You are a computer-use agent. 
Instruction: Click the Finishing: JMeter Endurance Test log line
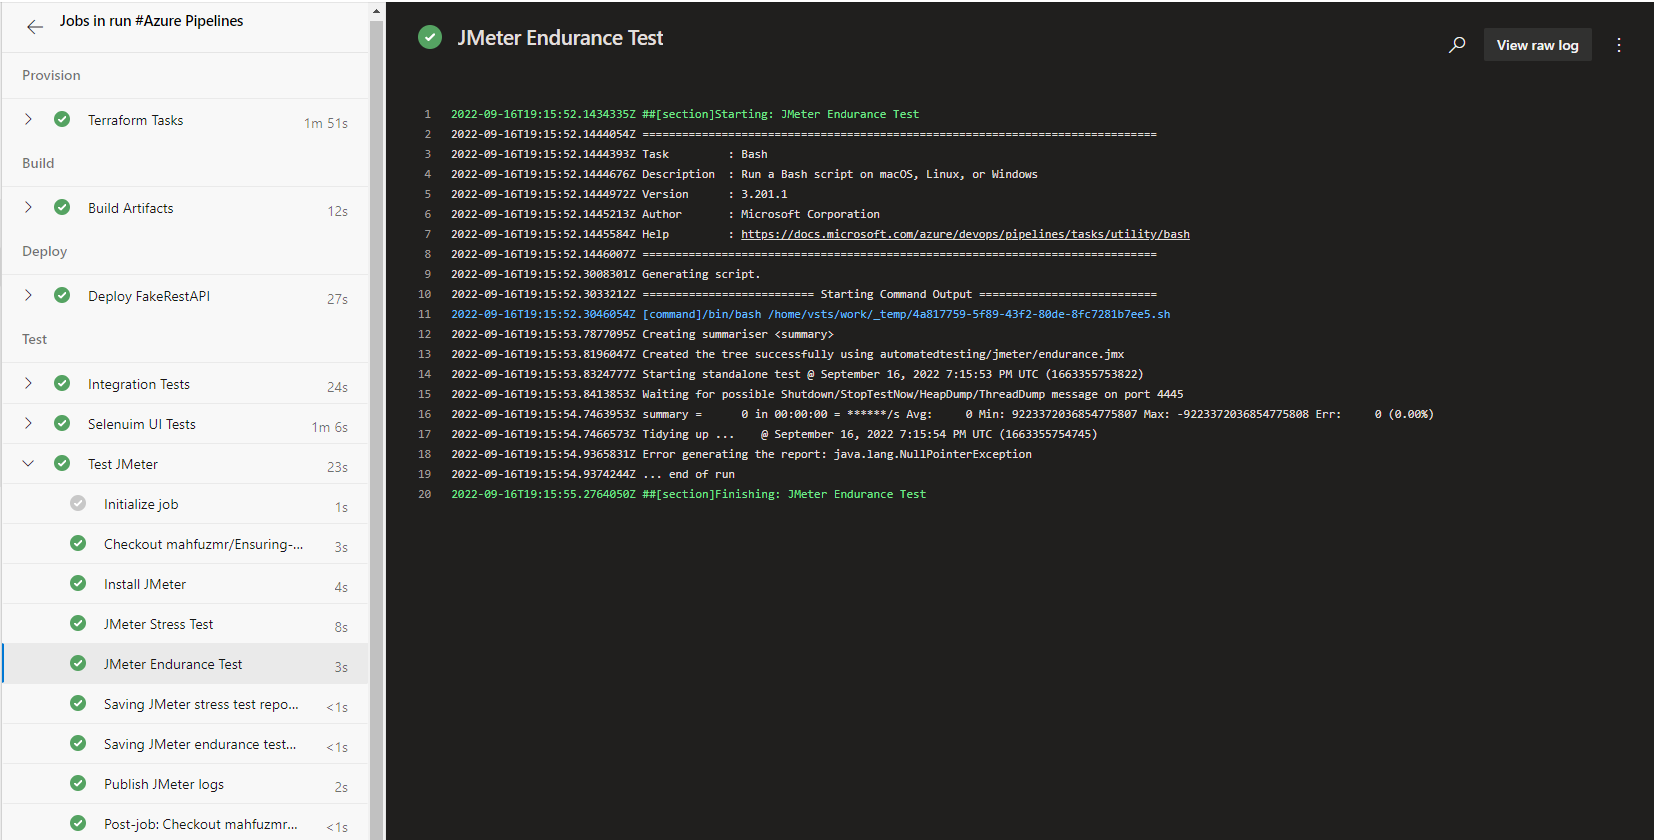[x=688, y=494]
